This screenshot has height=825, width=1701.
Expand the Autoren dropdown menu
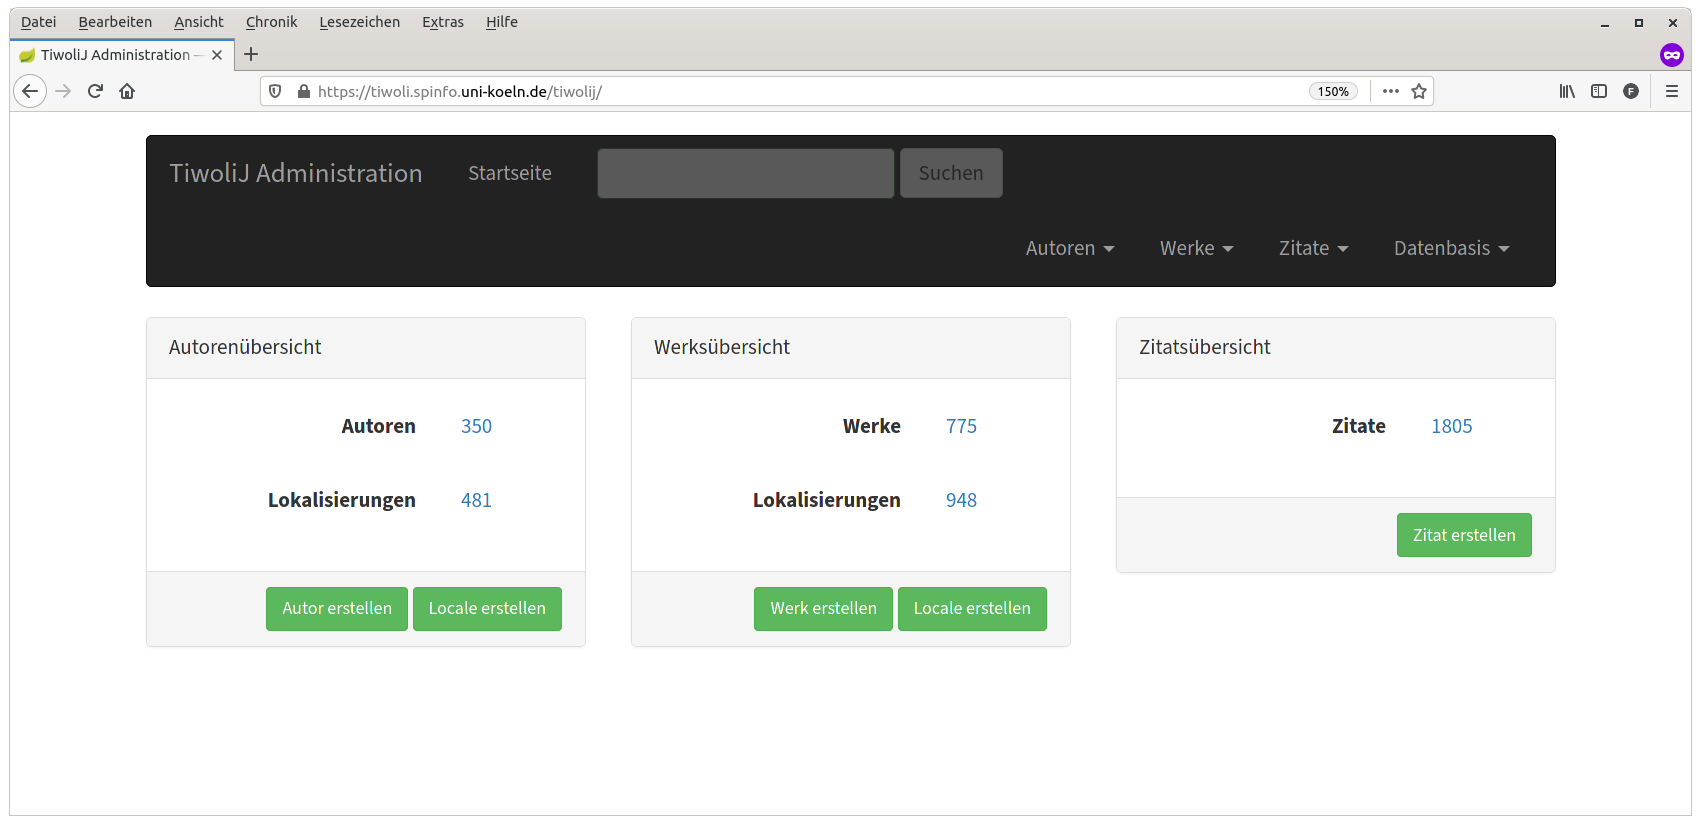(1070, 248)
